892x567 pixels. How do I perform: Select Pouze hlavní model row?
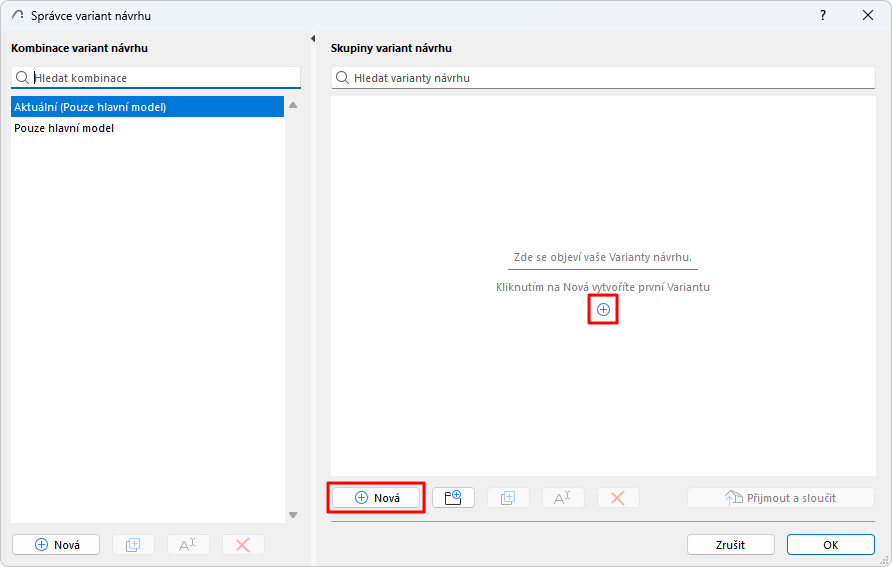tap(147, 128)
